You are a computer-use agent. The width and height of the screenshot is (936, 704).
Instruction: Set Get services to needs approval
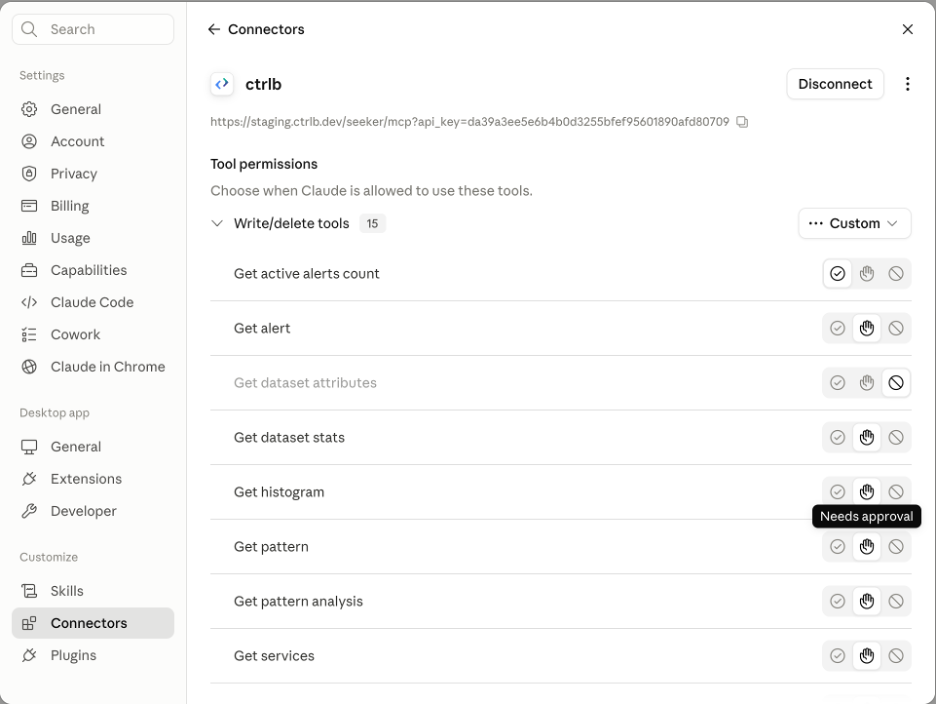[867, 656]
